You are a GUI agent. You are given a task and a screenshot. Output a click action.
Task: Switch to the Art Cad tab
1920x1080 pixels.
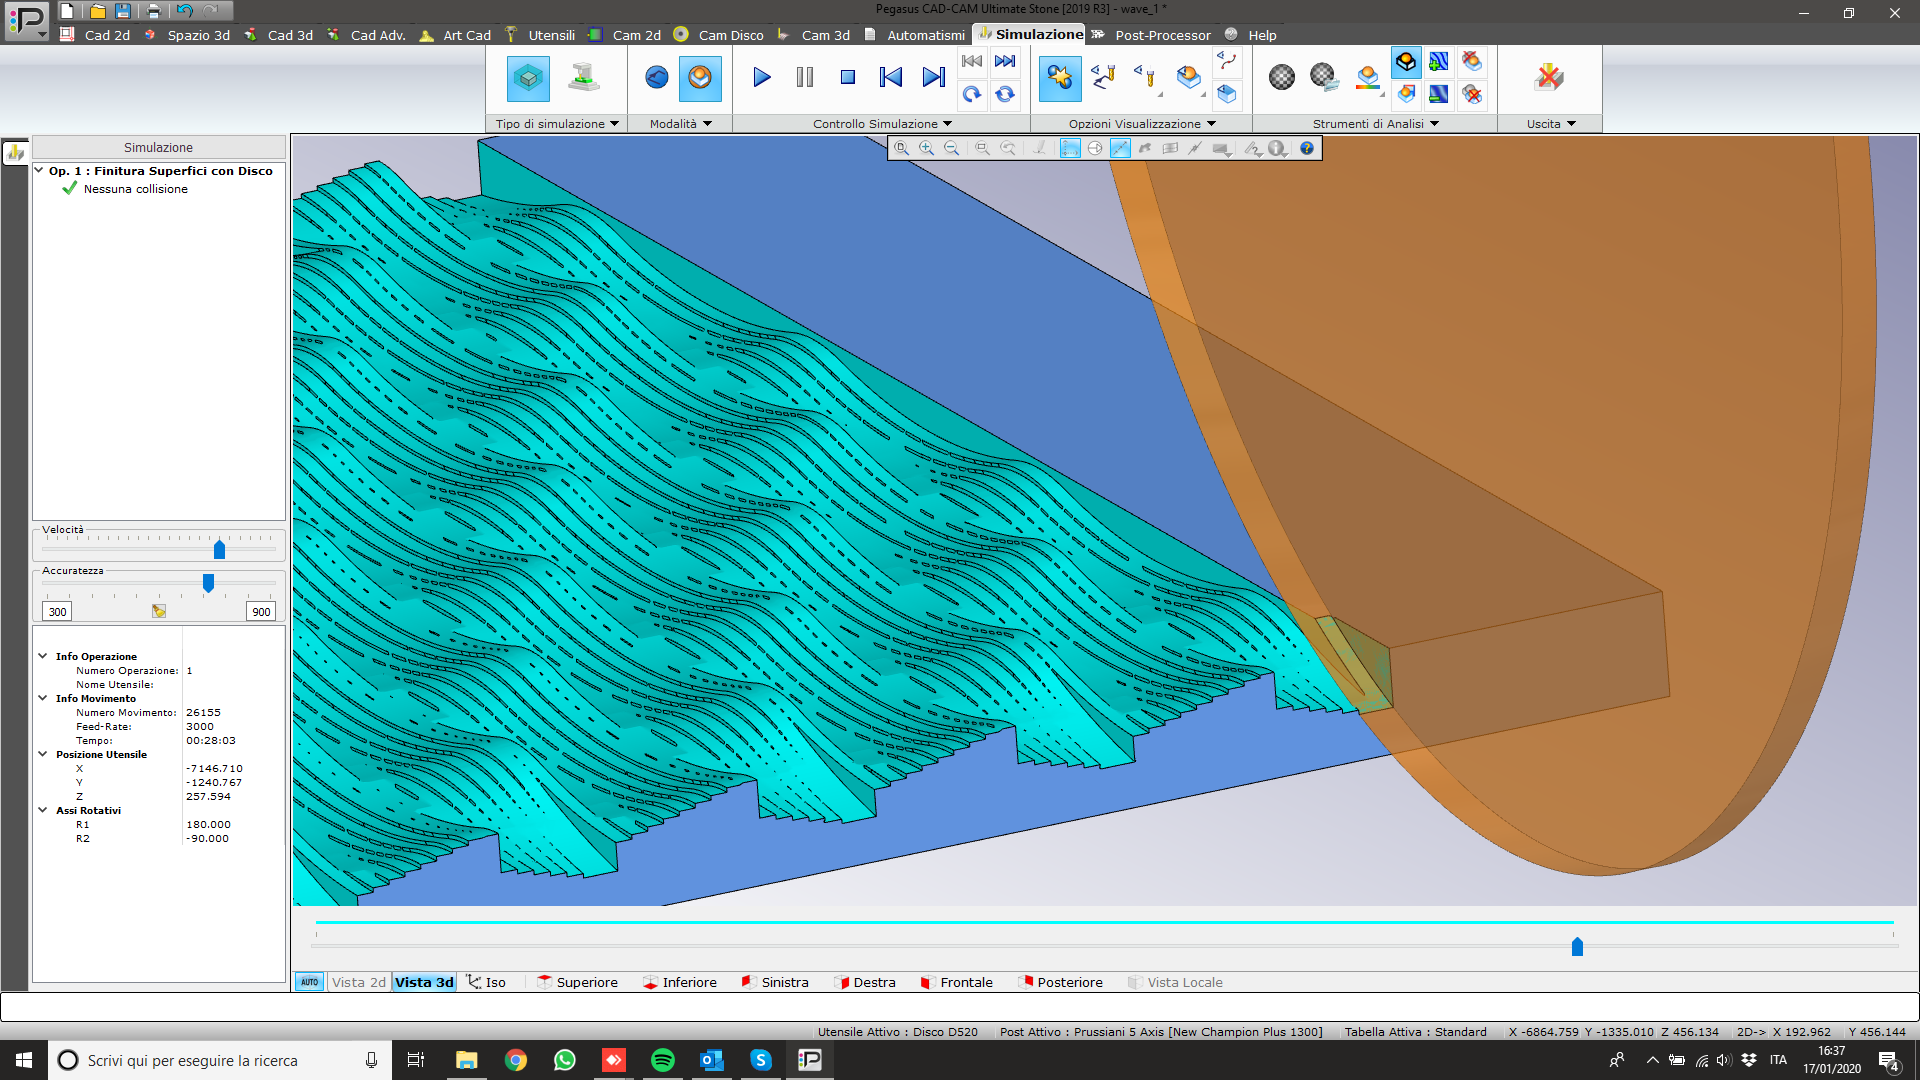click(x=456, y=35)
